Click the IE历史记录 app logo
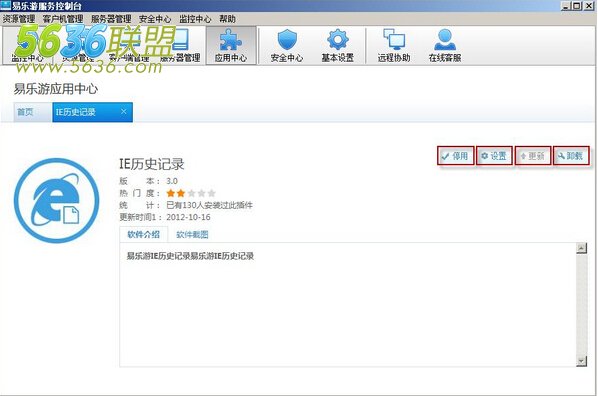598x396 pixels. pyautogui.click(x=56, y=201)
